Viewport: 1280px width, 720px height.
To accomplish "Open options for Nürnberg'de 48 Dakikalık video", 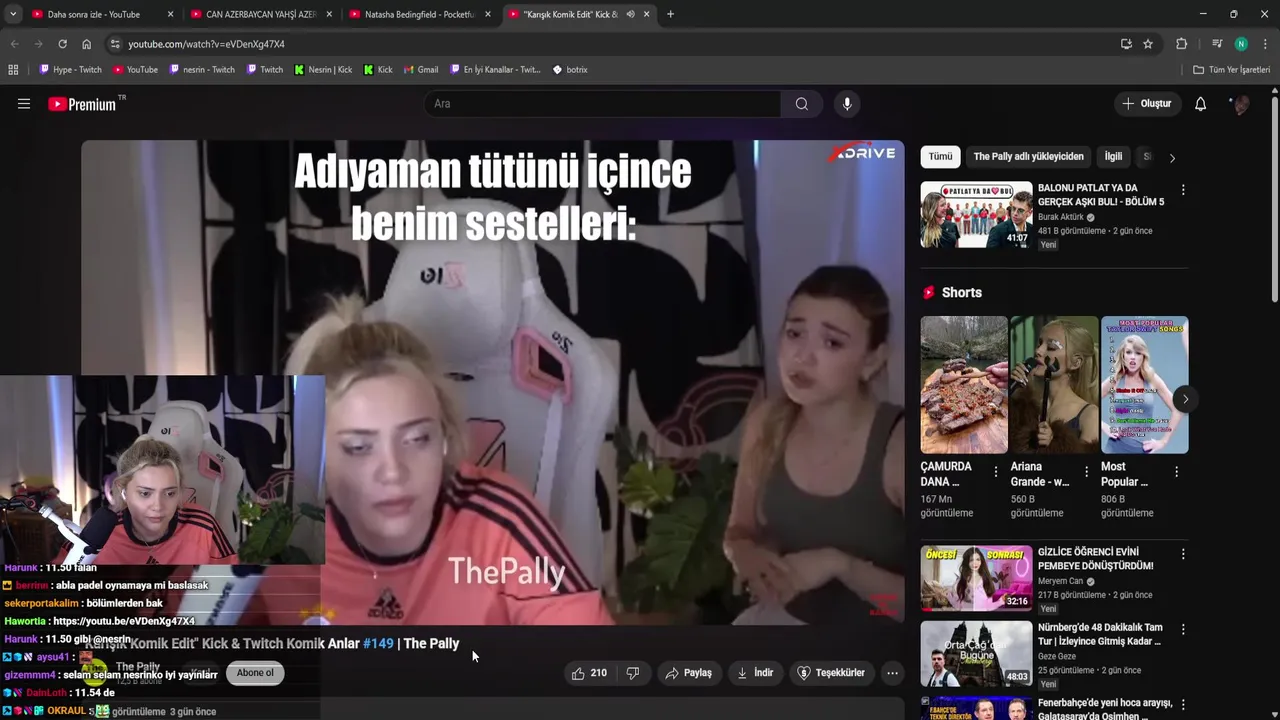I will click(x=1183, y=630).
